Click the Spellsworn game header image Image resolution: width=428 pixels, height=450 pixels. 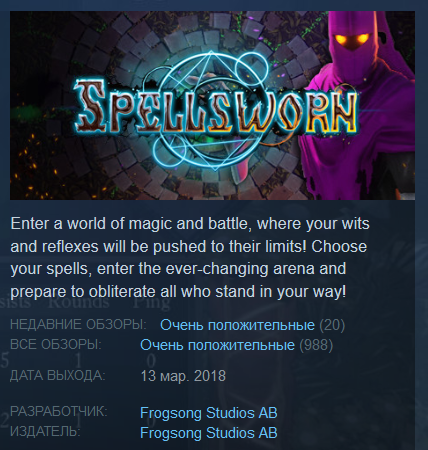coord(212,105)
